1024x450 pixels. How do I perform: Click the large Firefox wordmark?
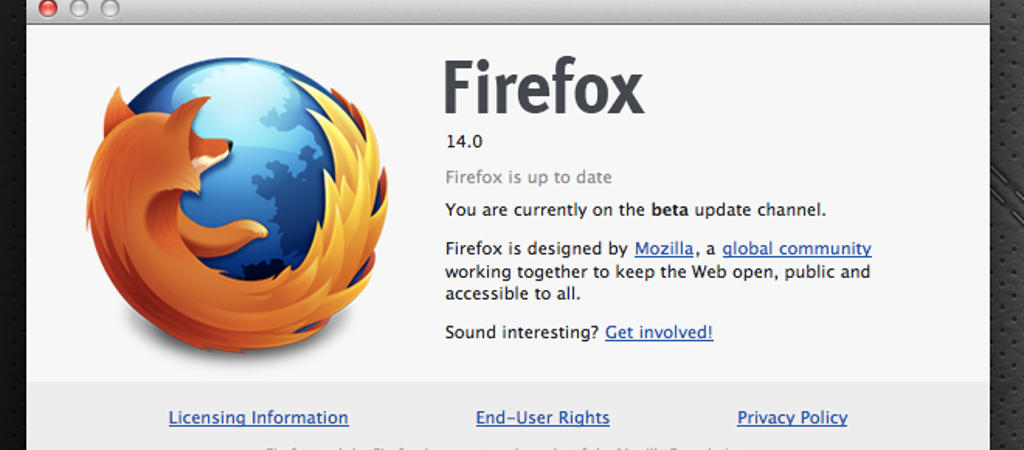(545, 86)
